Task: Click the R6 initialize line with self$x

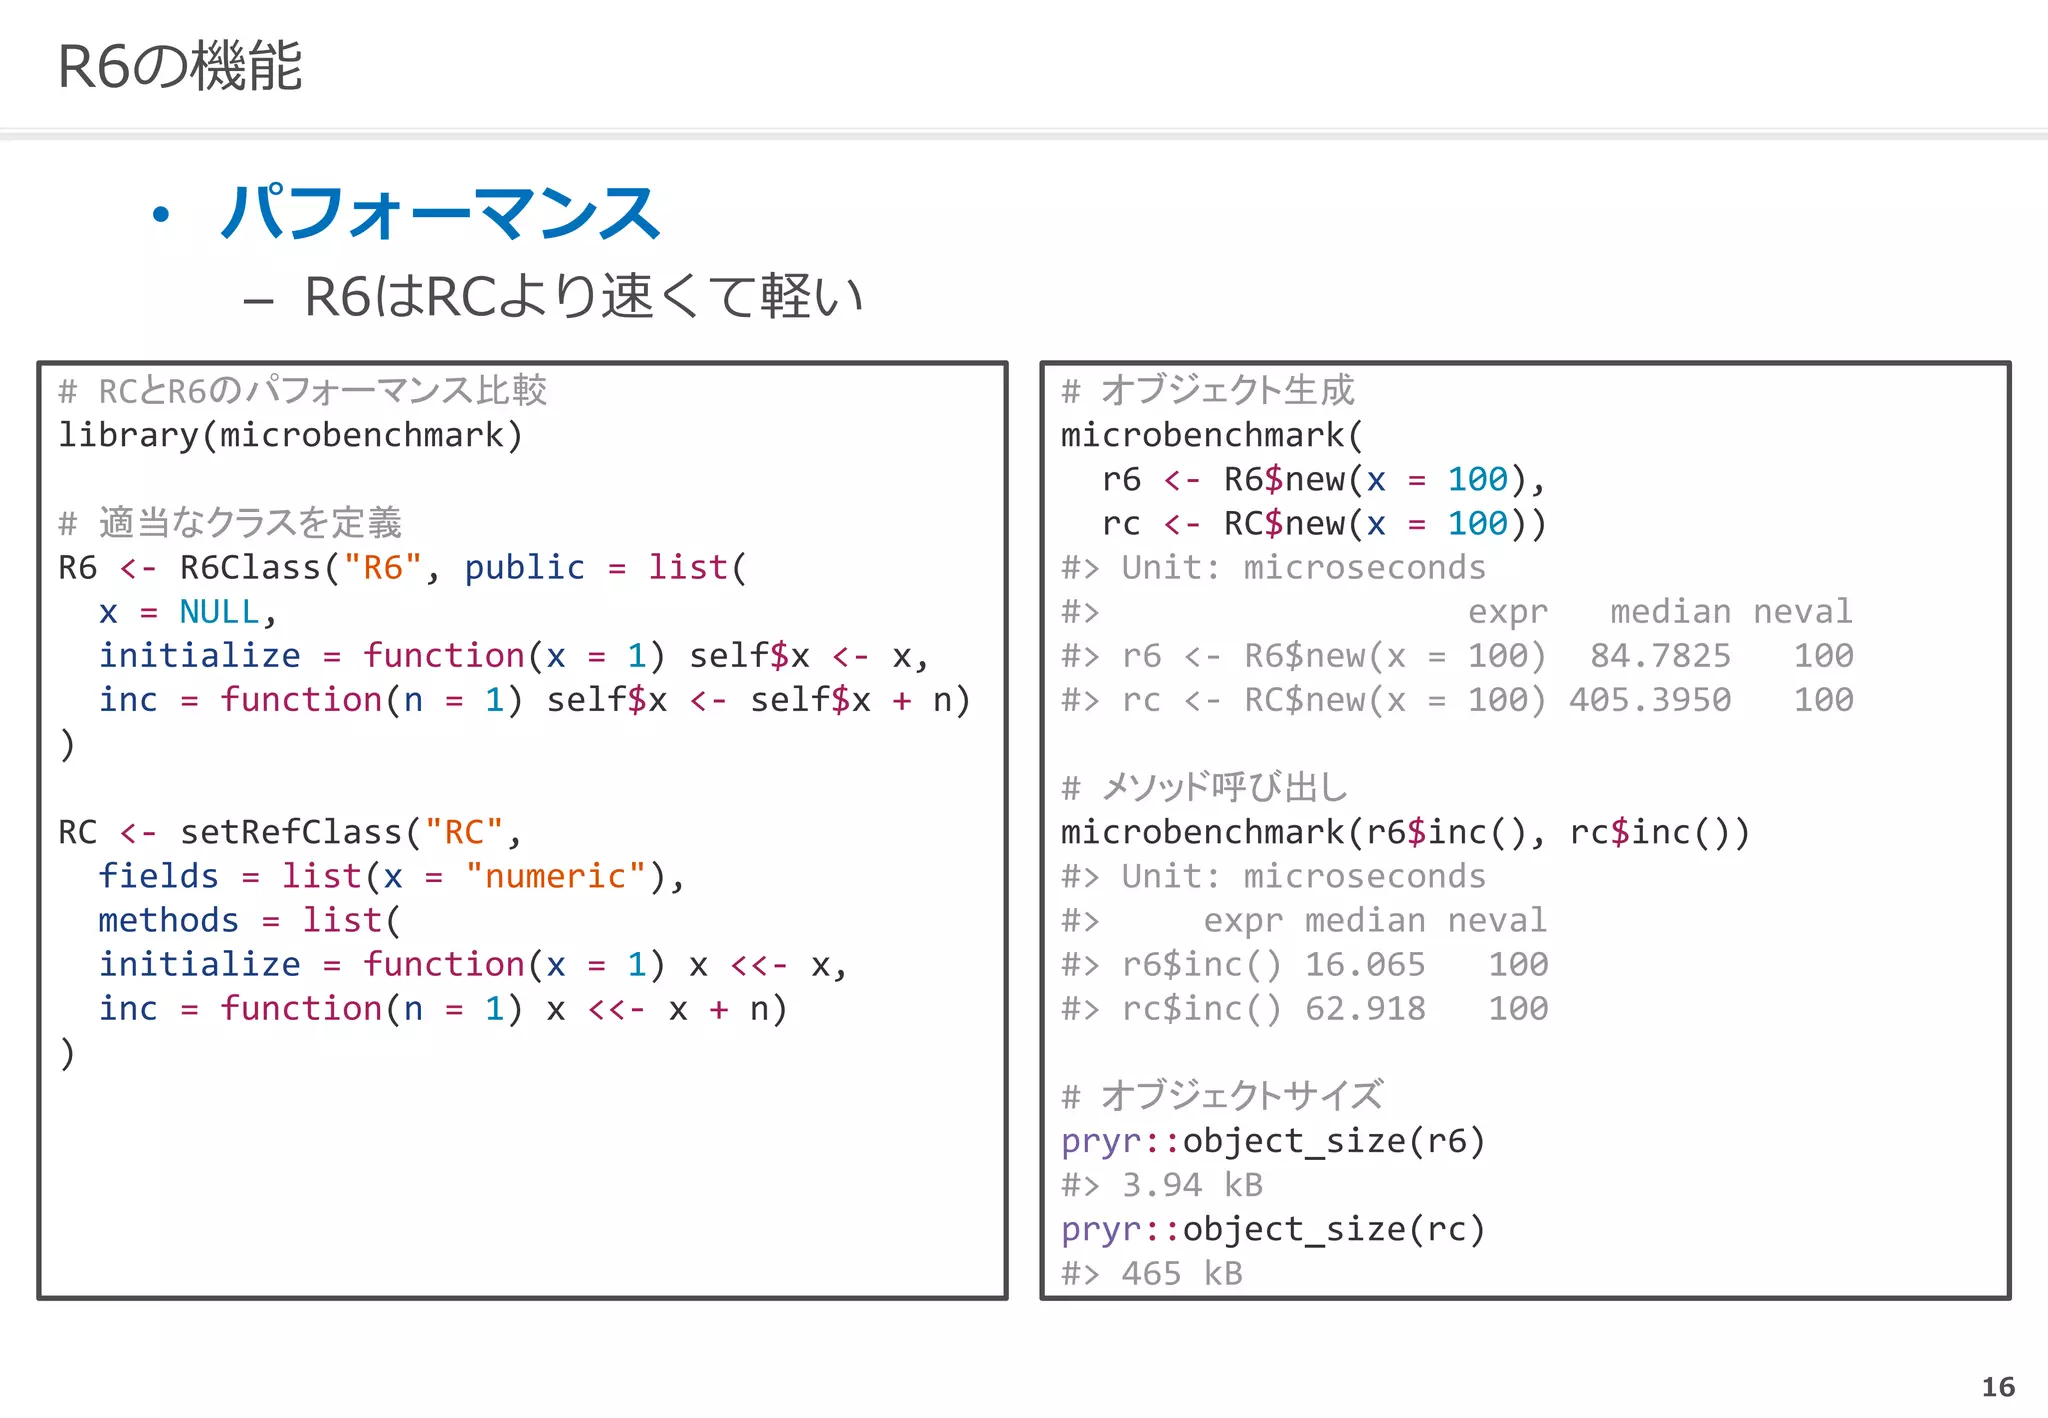Action: coord(514,655)
